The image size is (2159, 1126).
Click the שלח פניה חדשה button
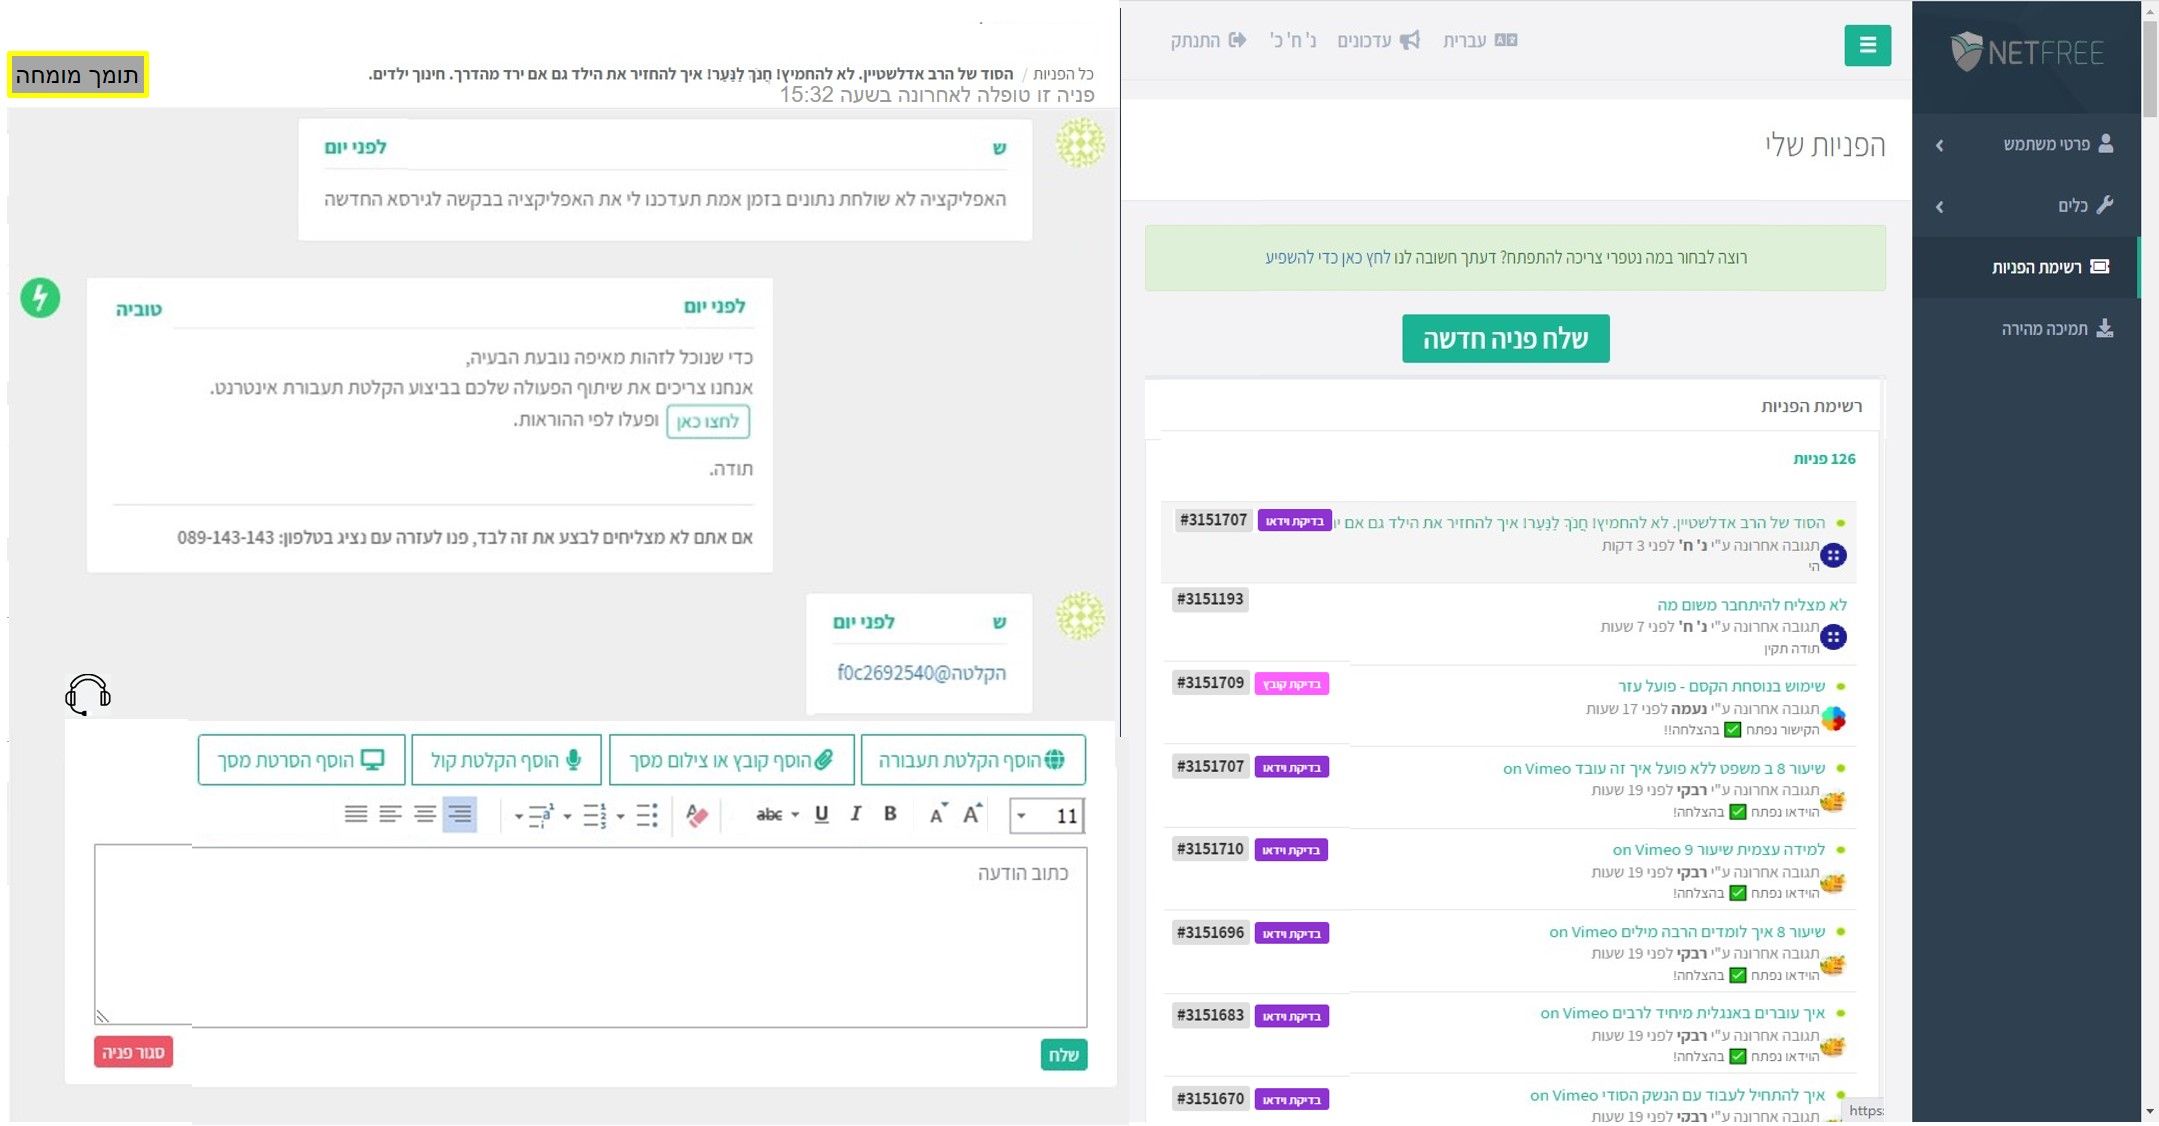(x=1505, y=339)
